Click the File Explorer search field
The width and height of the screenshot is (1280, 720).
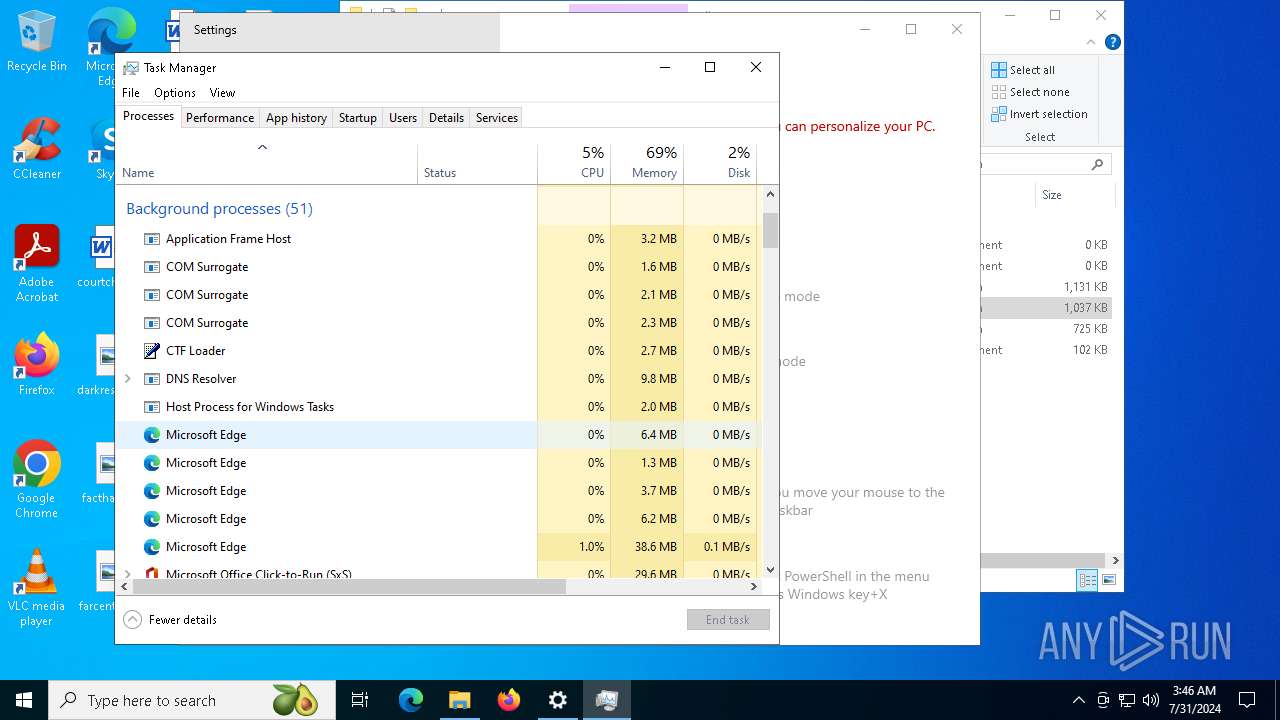(1045, 164)
